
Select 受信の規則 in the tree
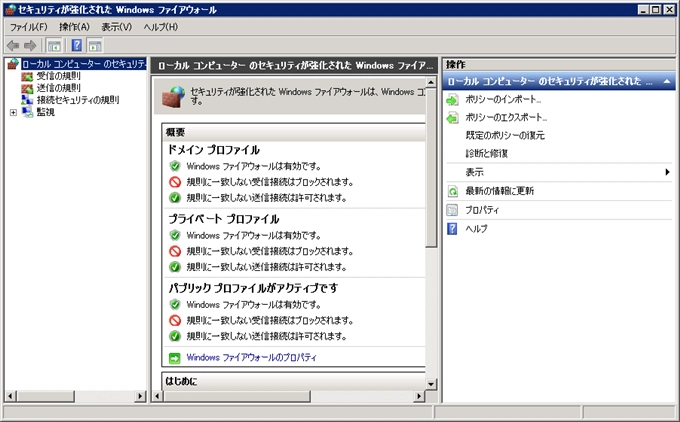tap(59, 77)
